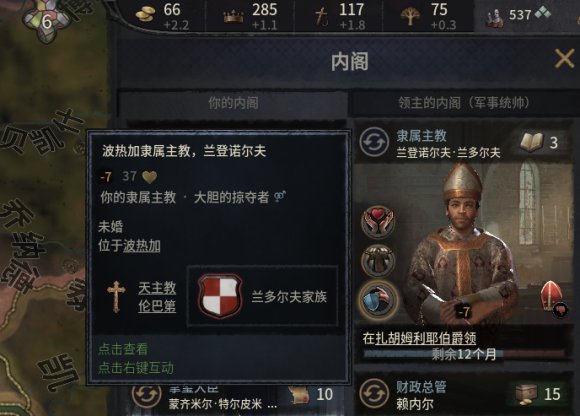Click the military soldiers strength icon
This screenshot has height=416, width=580.
[x=495, y=19]
